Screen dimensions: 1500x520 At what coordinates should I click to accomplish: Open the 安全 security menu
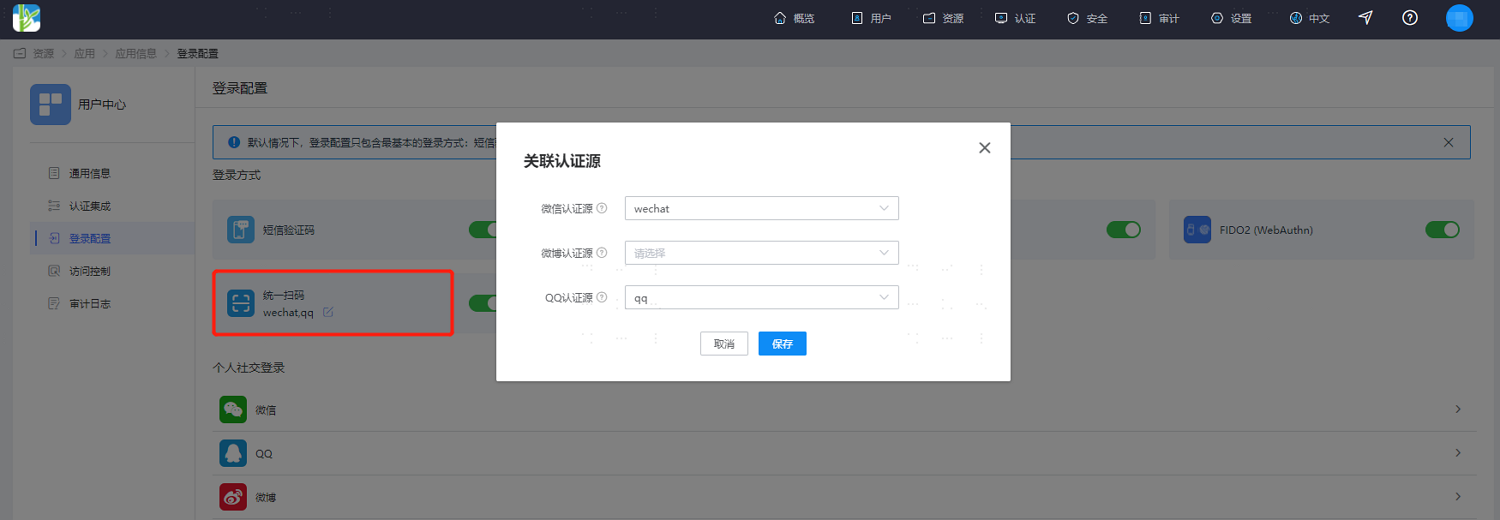coord(1087,18)
